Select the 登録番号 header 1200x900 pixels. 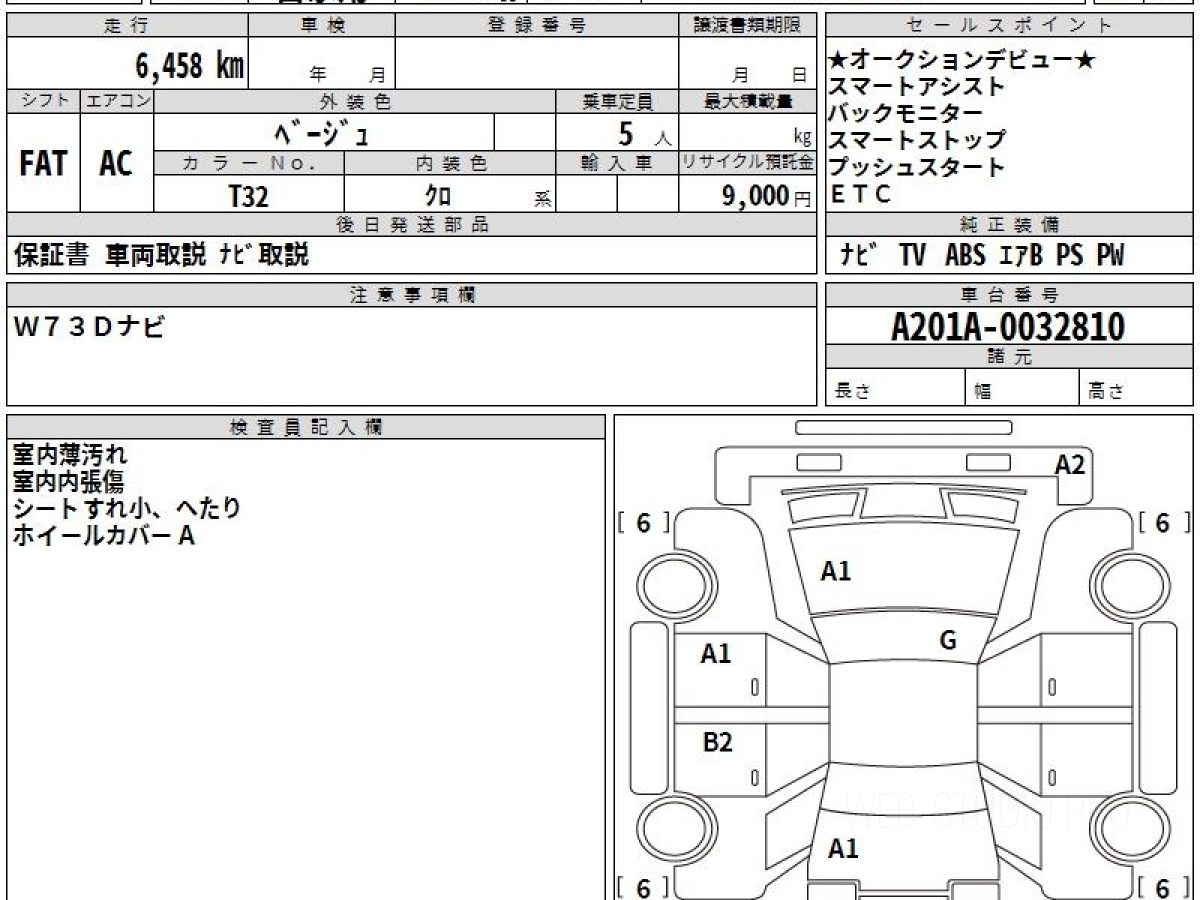pyautogui.click(x=537, y=27)
